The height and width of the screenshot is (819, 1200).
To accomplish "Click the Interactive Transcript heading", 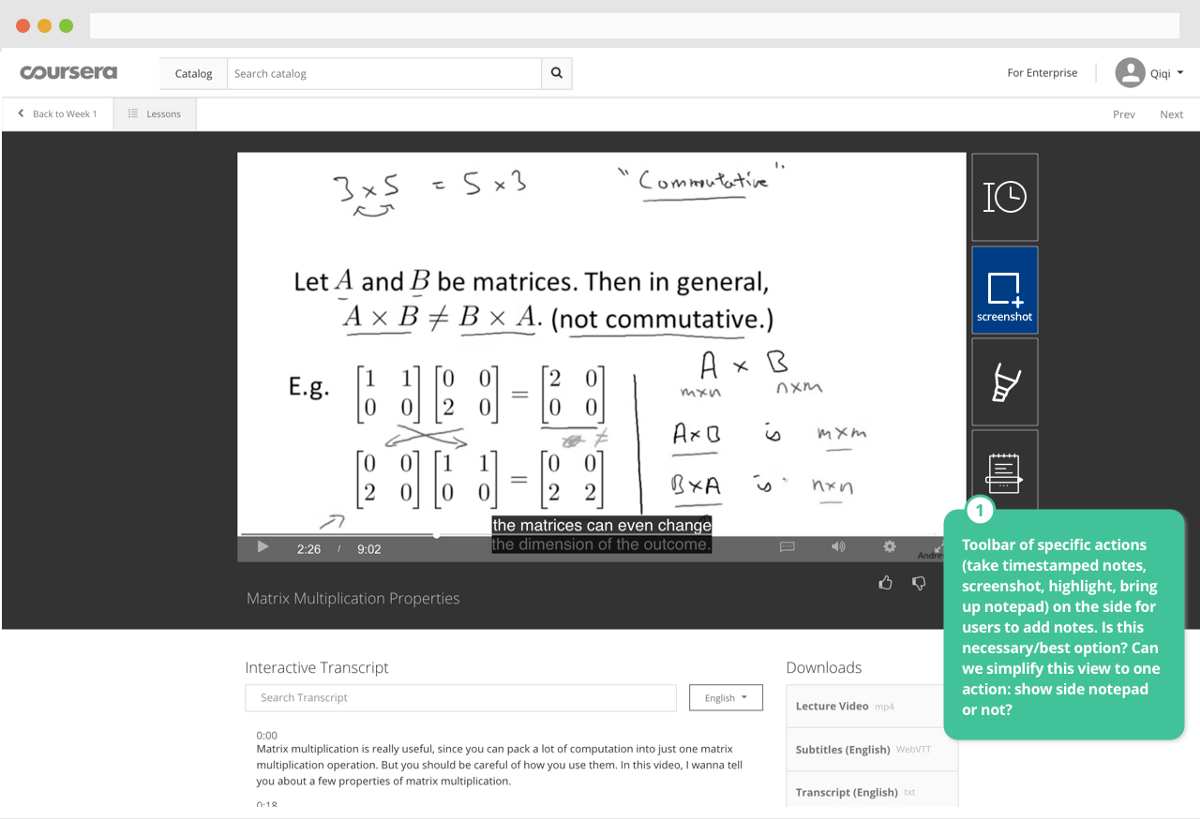I will (317, 668).
